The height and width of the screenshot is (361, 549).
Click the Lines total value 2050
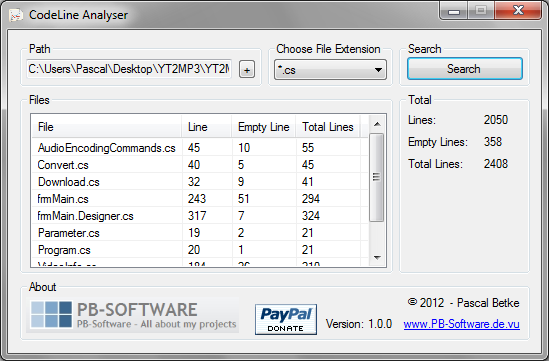(x=496, y=120)
